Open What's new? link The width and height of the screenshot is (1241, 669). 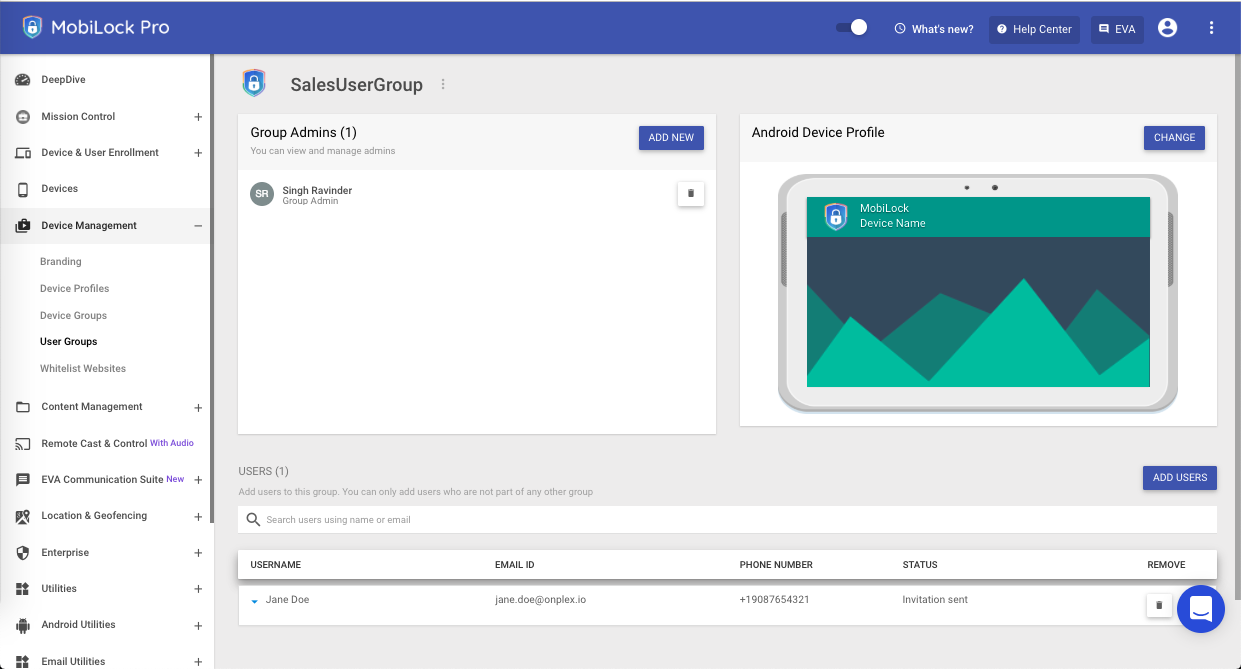point(934,29)
